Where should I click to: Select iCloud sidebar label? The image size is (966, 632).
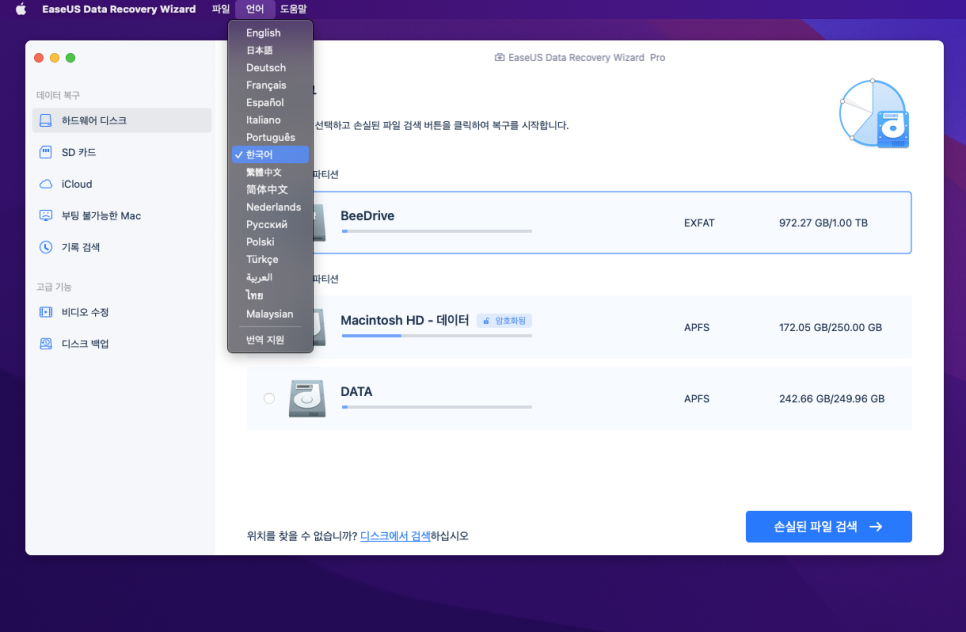point(76,184)
